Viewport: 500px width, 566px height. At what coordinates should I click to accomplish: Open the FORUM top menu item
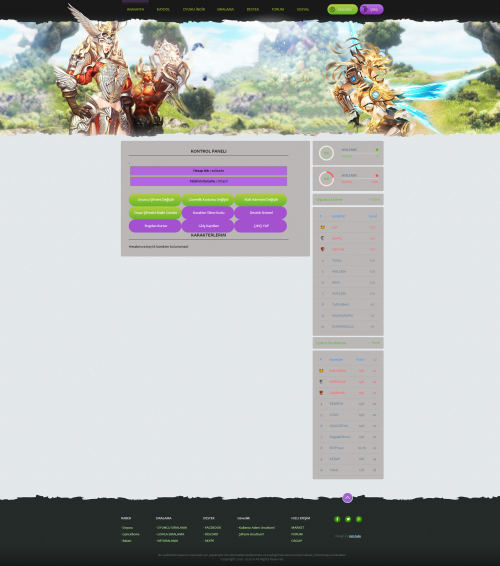(278, 9)
